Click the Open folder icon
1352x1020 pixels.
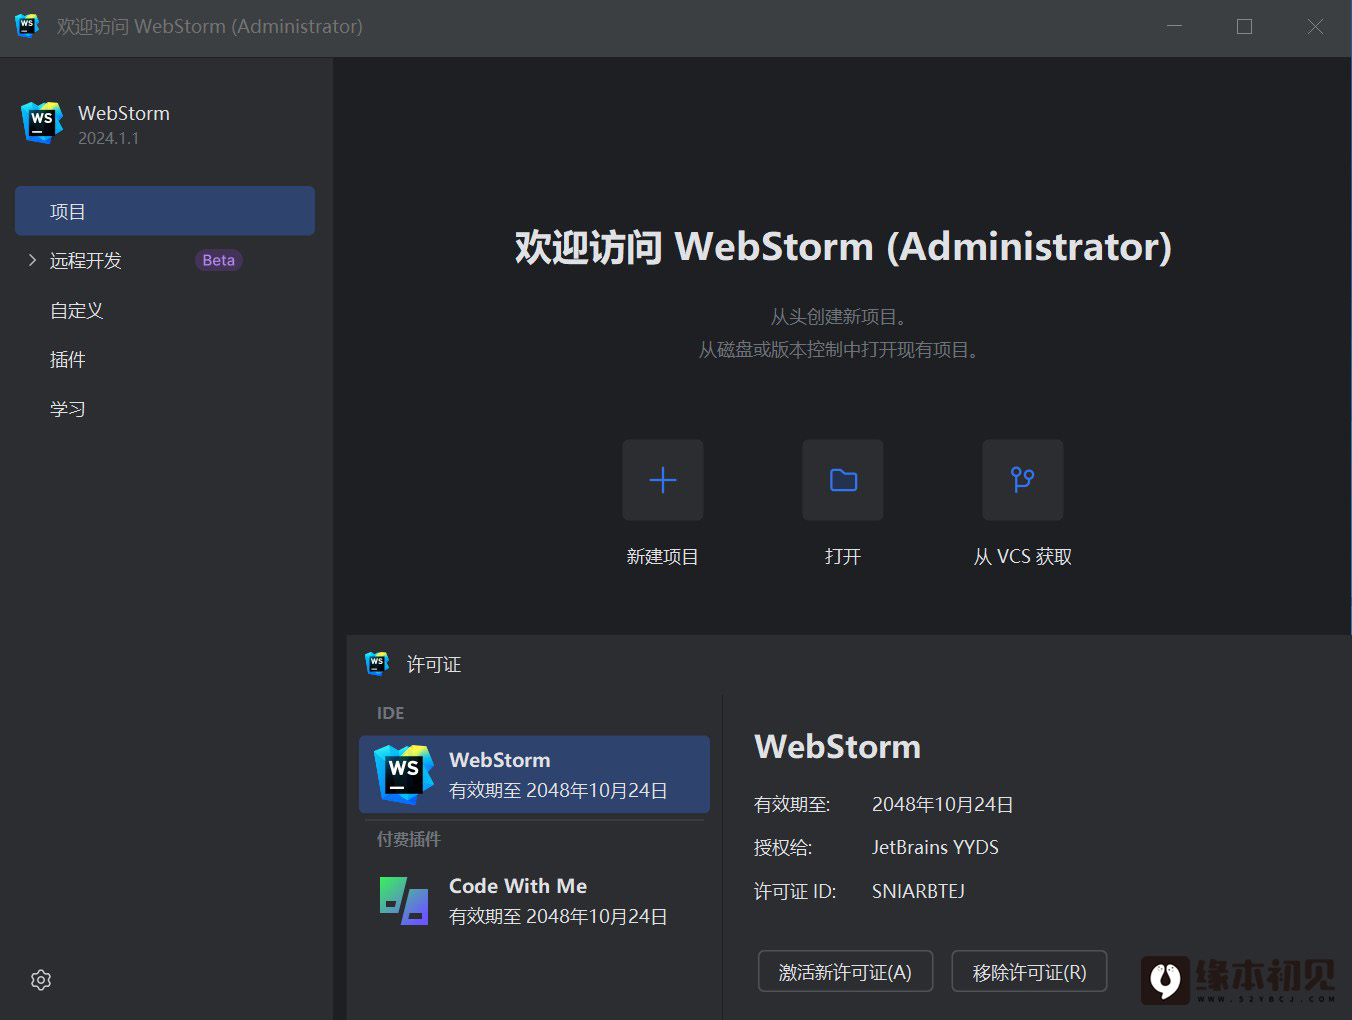843,480
